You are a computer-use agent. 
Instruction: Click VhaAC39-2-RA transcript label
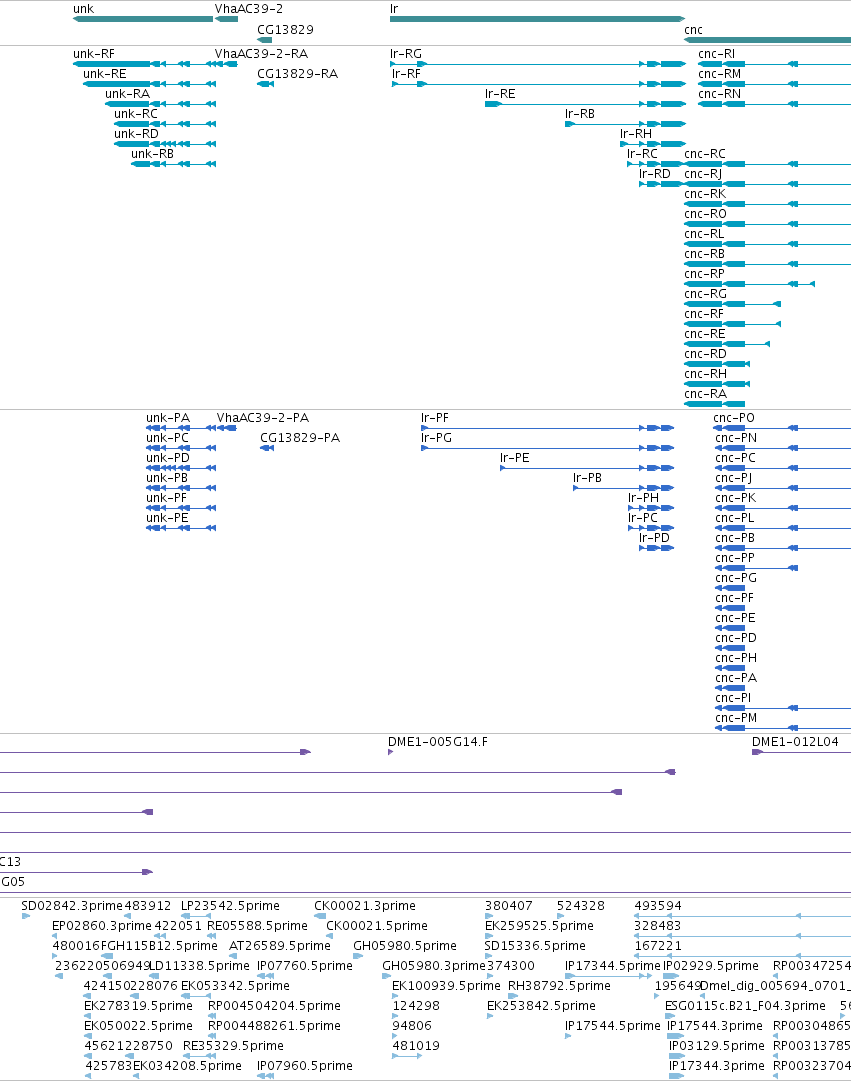(x=261, y=54)
